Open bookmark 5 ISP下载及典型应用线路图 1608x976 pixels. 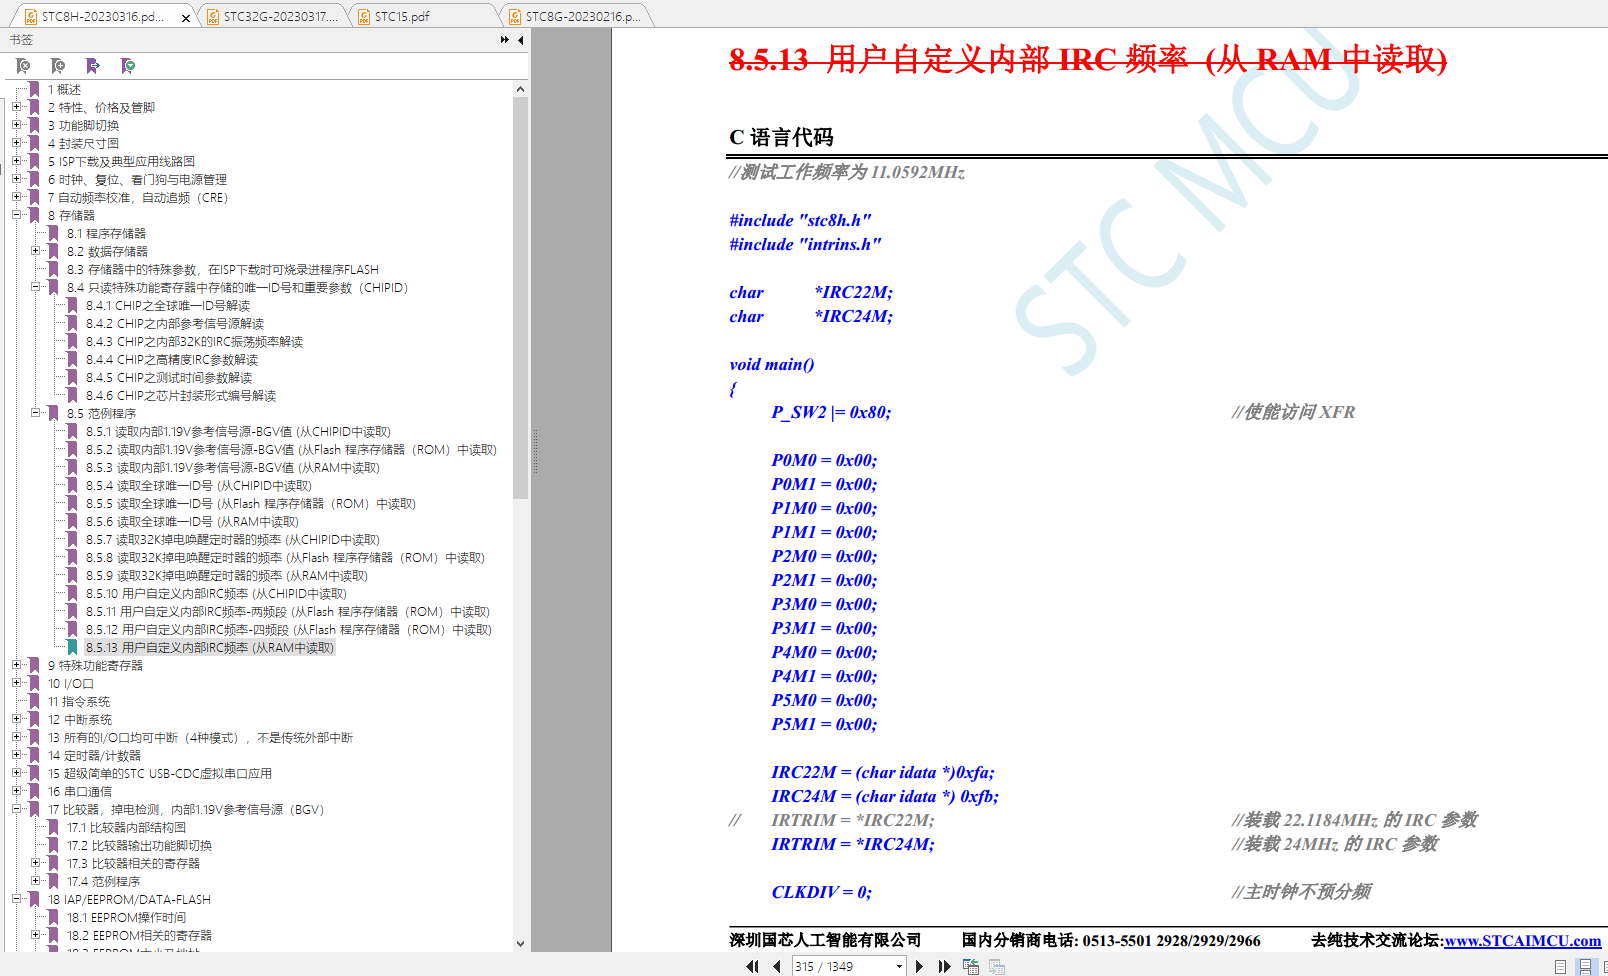click(x=121, y=162)
